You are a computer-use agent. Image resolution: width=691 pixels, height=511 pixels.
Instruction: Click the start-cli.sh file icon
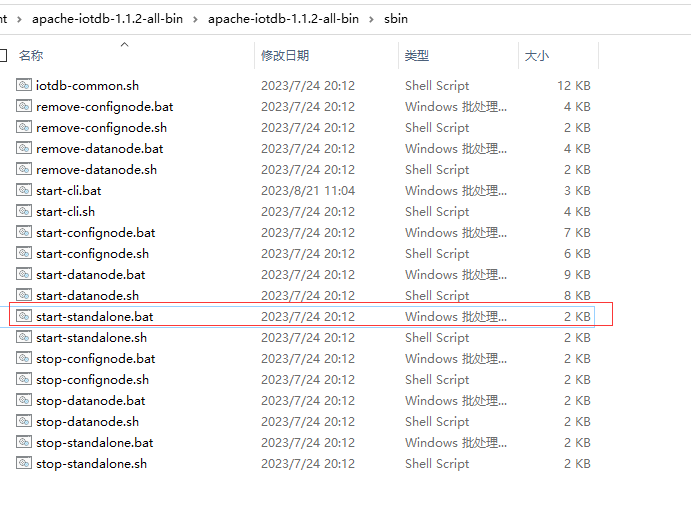pyautogui.click(x=24, y=211)
